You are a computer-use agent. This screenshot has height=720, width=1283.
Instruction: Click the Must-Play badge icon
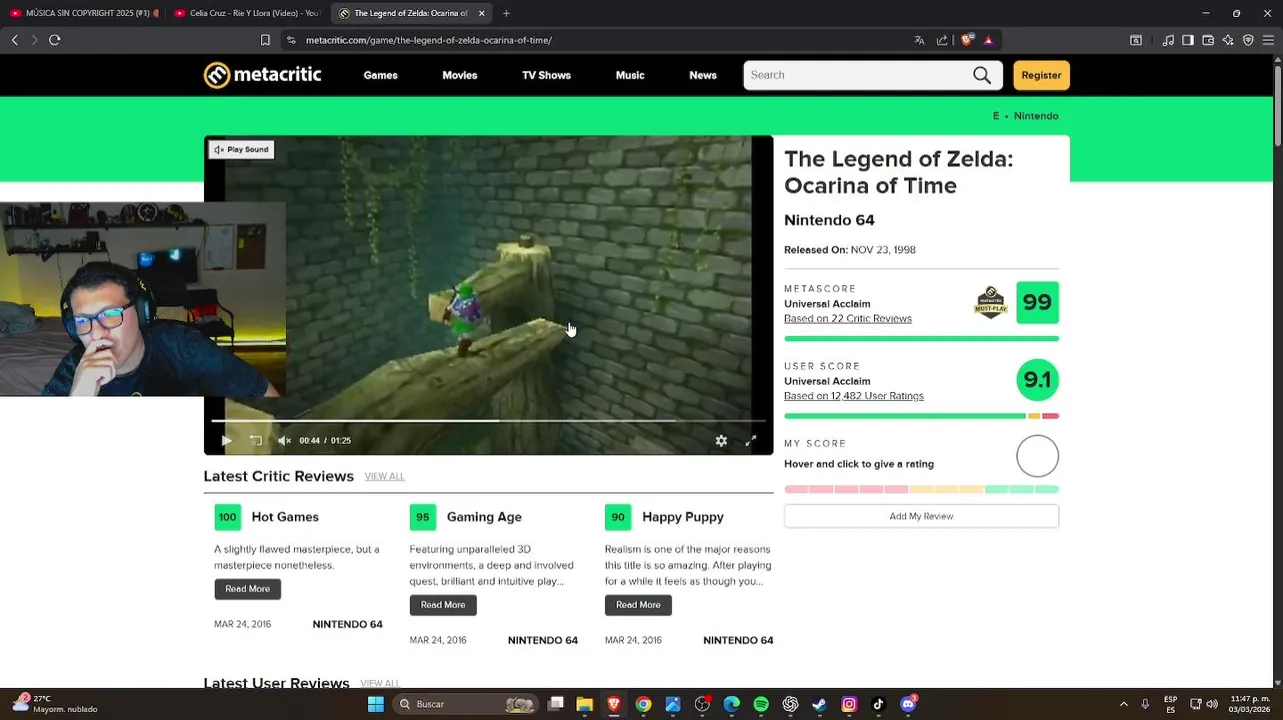point(990,302)
